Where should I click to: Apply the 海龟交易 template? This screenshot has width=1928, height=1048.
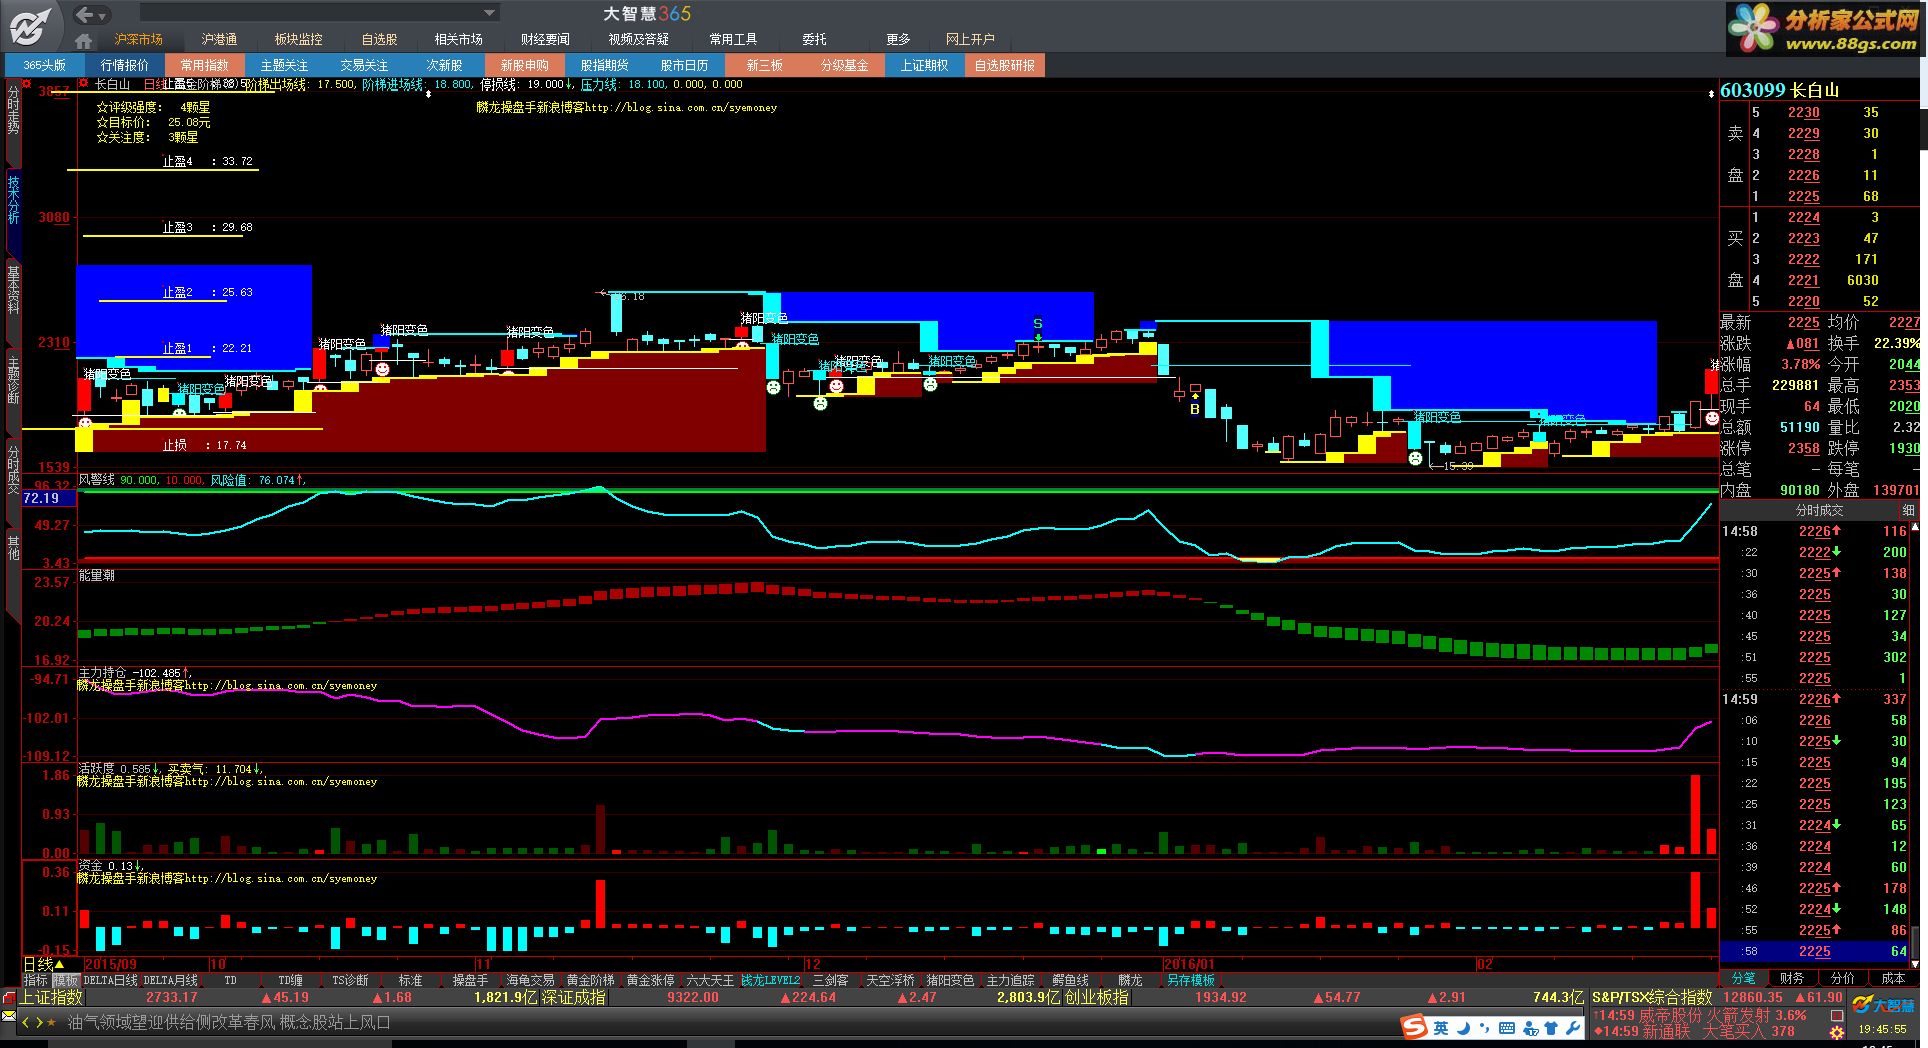pos(530,980)
